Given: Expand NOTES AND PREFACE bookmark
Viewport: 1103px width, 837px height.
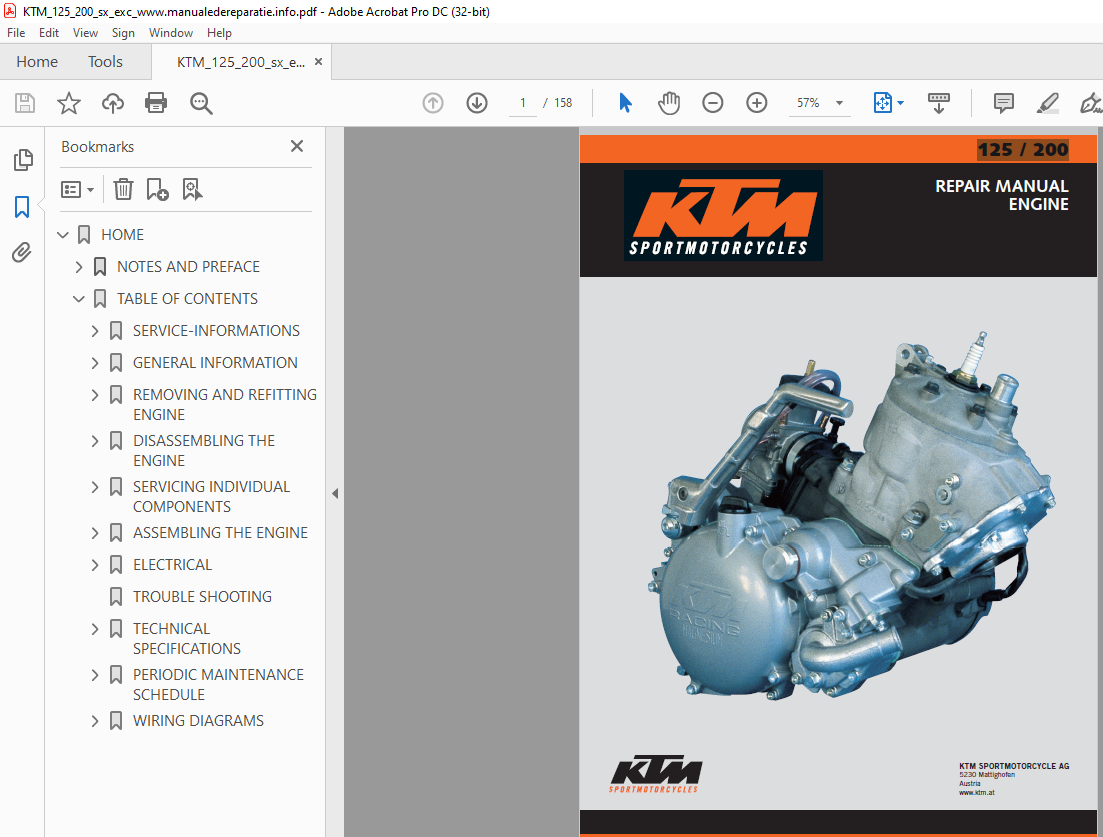Looking at the screenshot, I should [79, 267].
